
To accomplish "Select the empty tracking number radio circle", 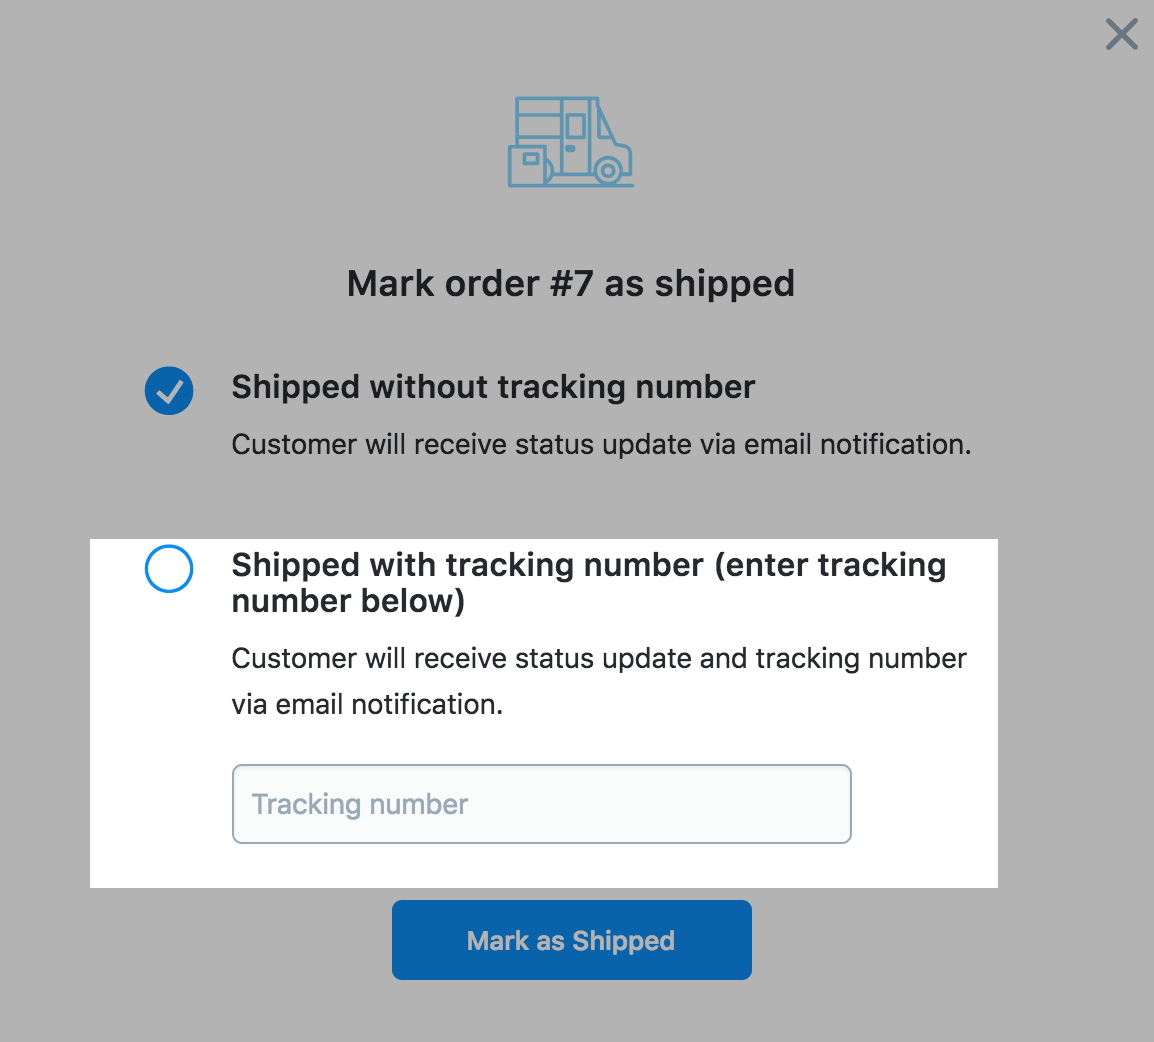I will click(169, 569).
